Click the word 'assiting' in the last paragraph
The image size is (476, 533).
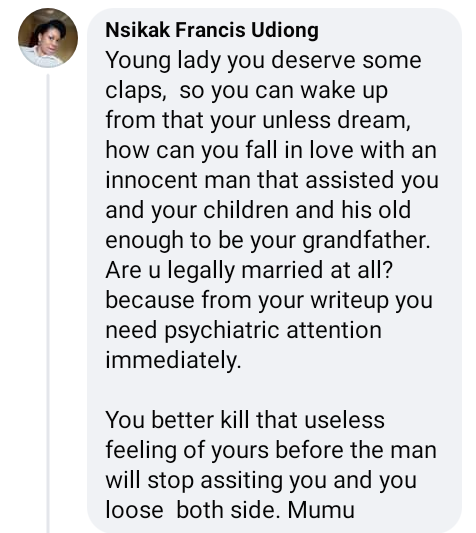(x=241, y=481)
